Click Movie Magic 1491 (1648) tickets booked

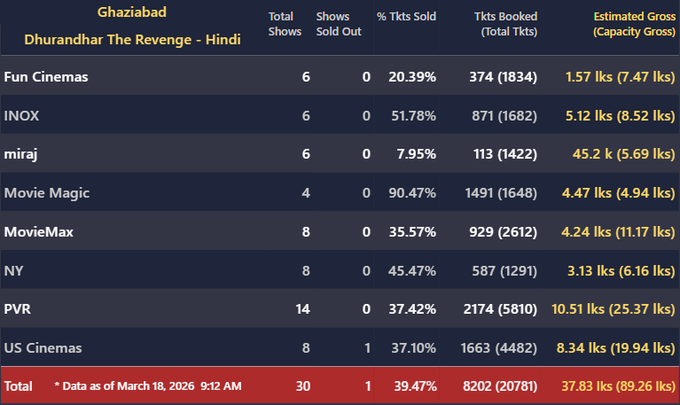pos(501,193)
